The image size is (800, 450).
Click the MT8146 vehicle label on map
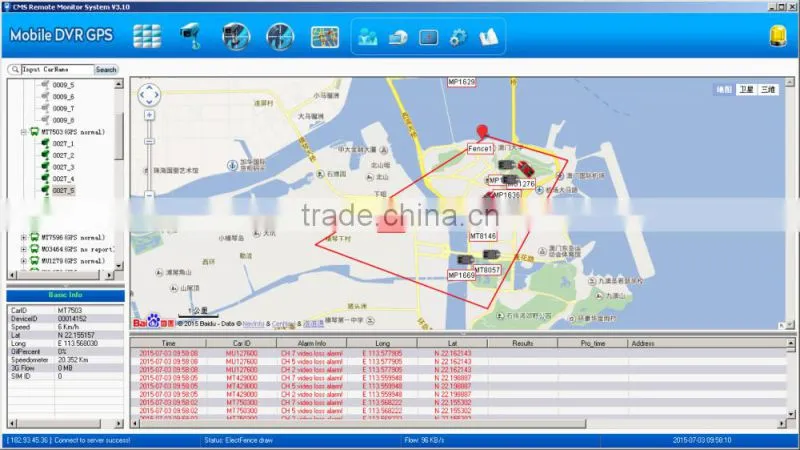point(483,236)
